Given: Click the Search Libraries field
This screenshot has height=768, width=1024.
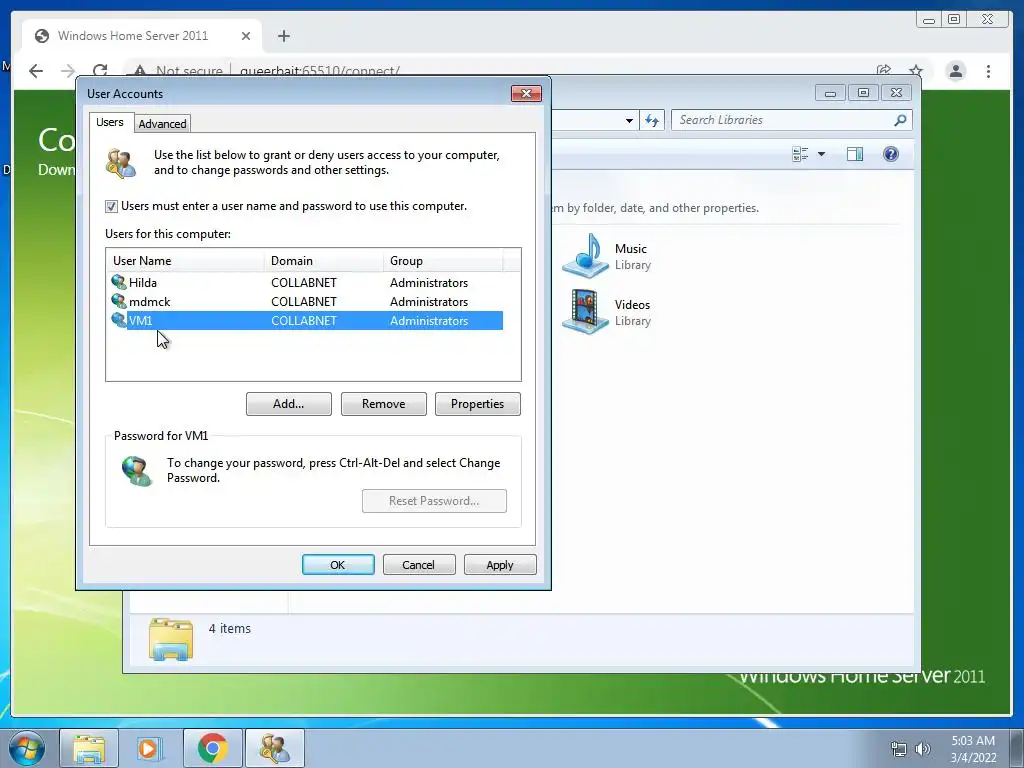Looking at the screenshot, I should click(x=784, y=120).
